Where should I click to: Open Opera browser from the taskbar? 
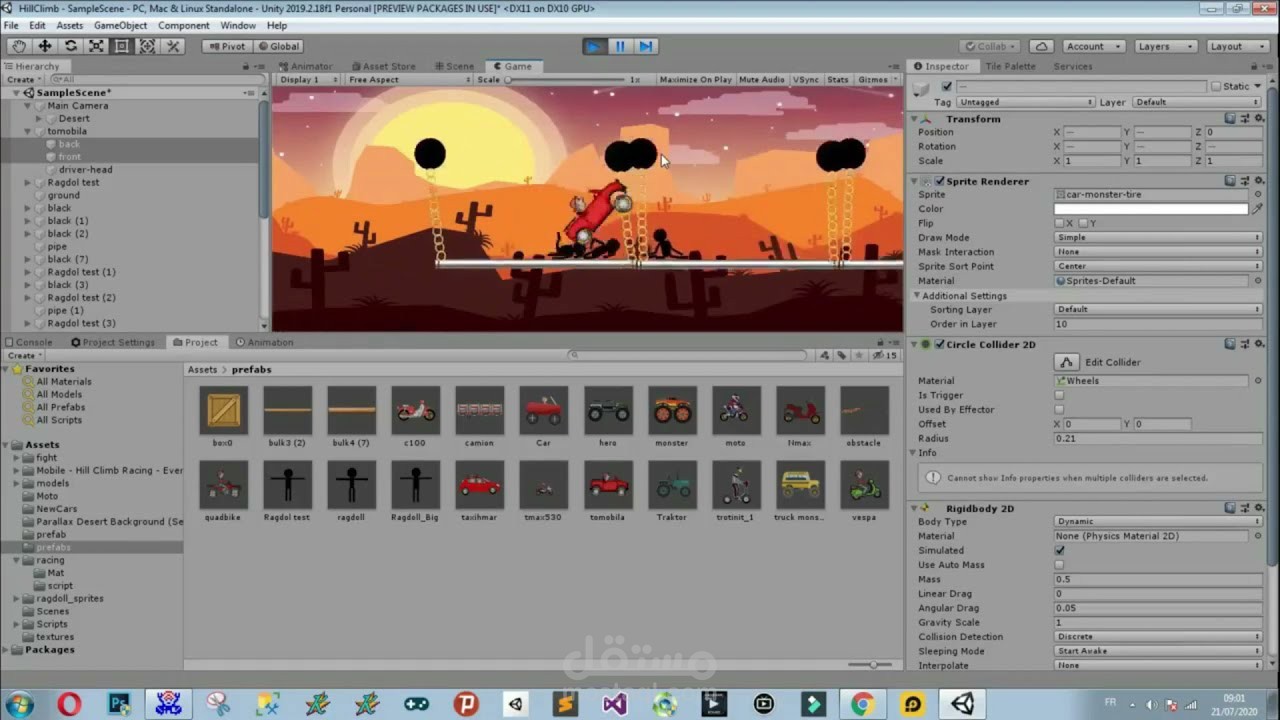click(69, 704)
